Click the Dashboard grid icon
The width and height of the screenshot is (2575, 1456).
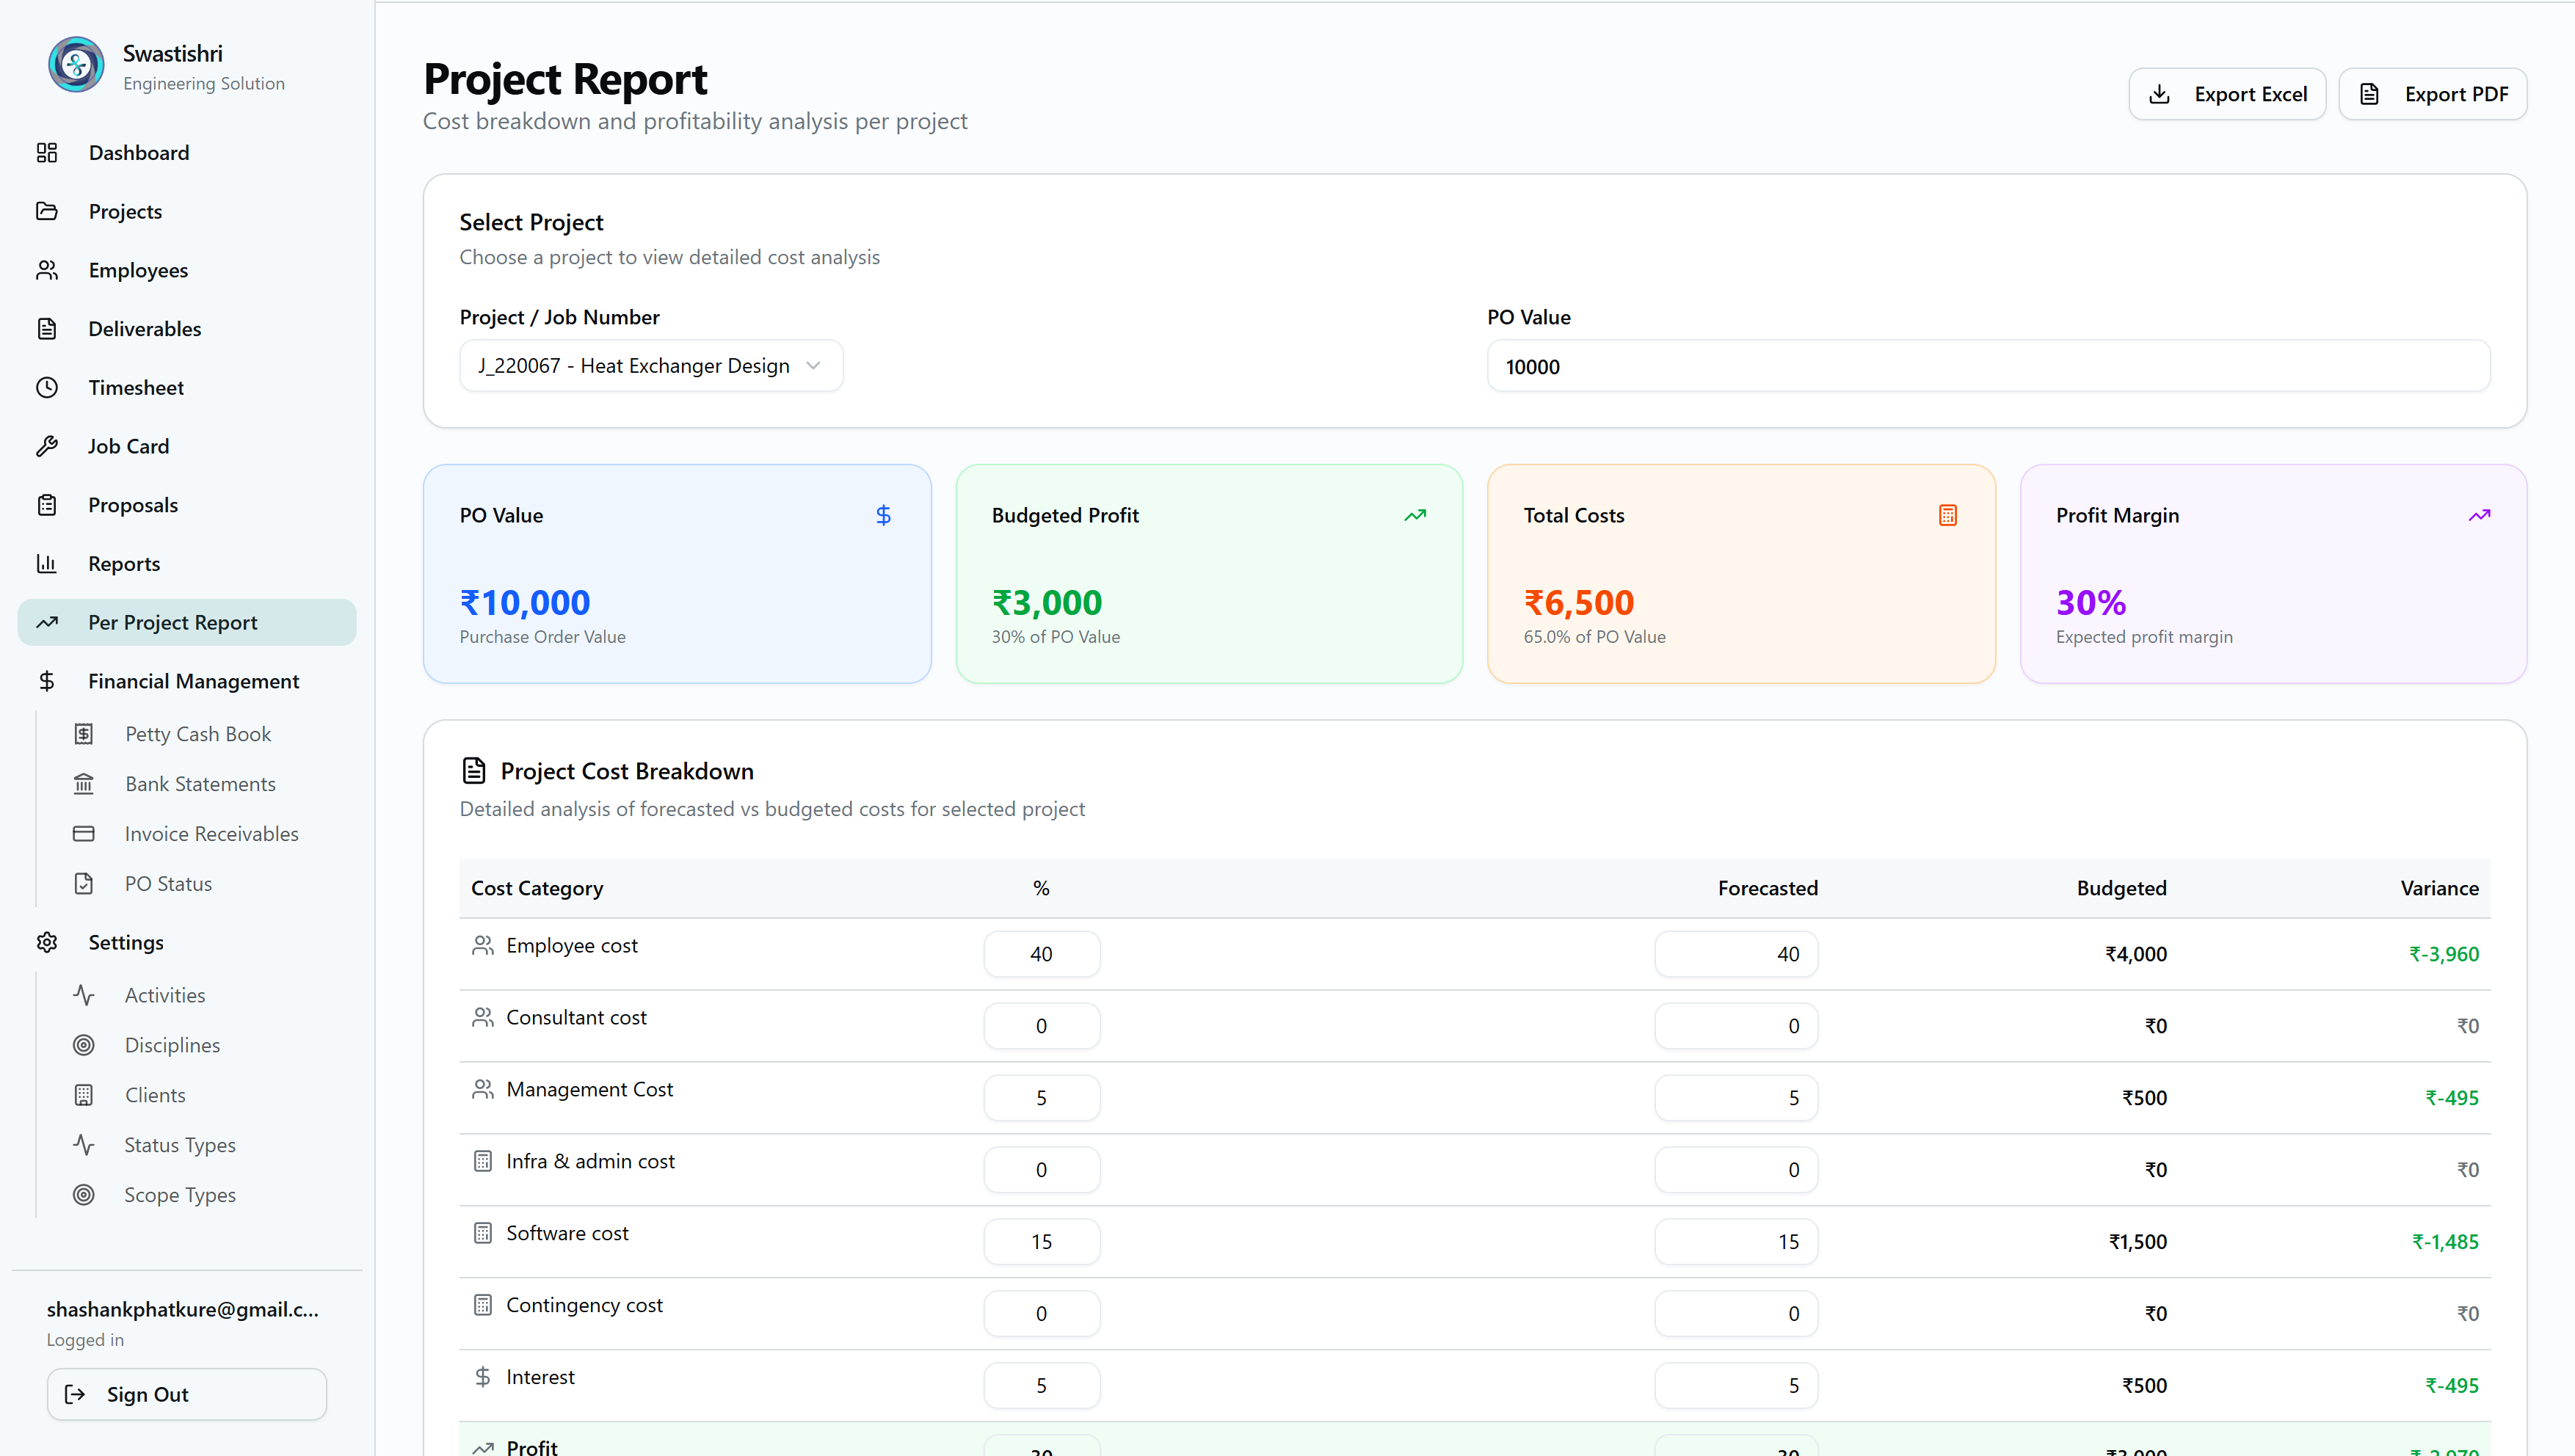point(47,153)
